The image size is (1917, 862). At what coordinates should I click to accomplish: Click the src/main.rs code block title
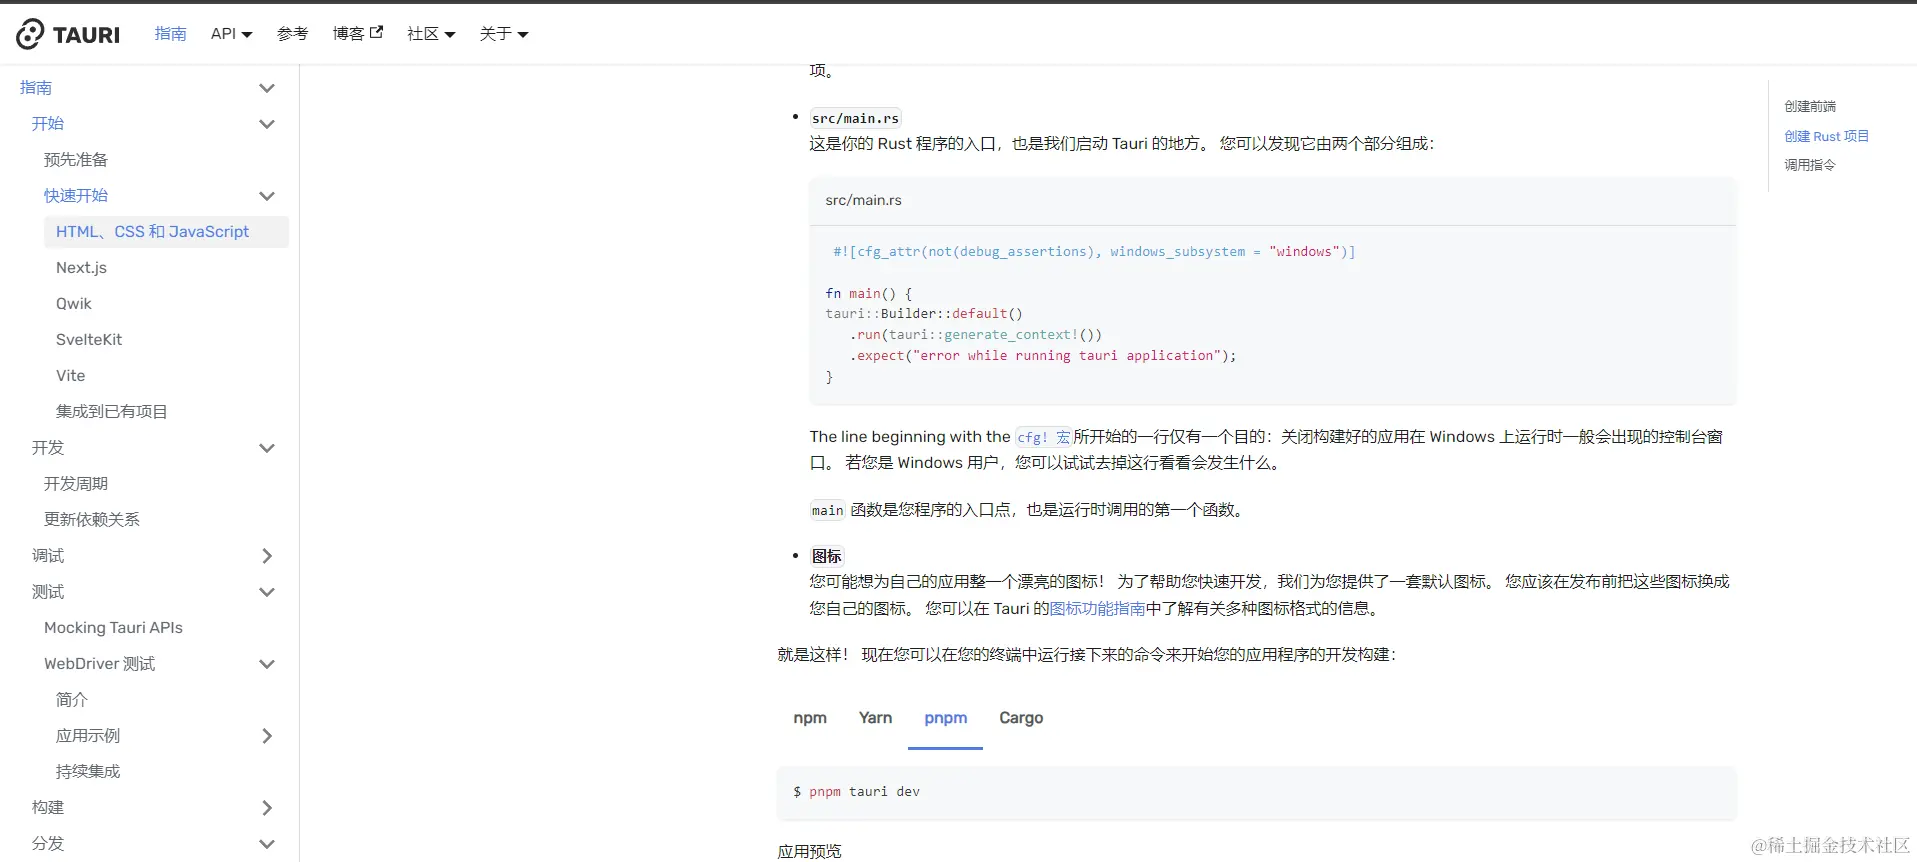tap(863, 200)
